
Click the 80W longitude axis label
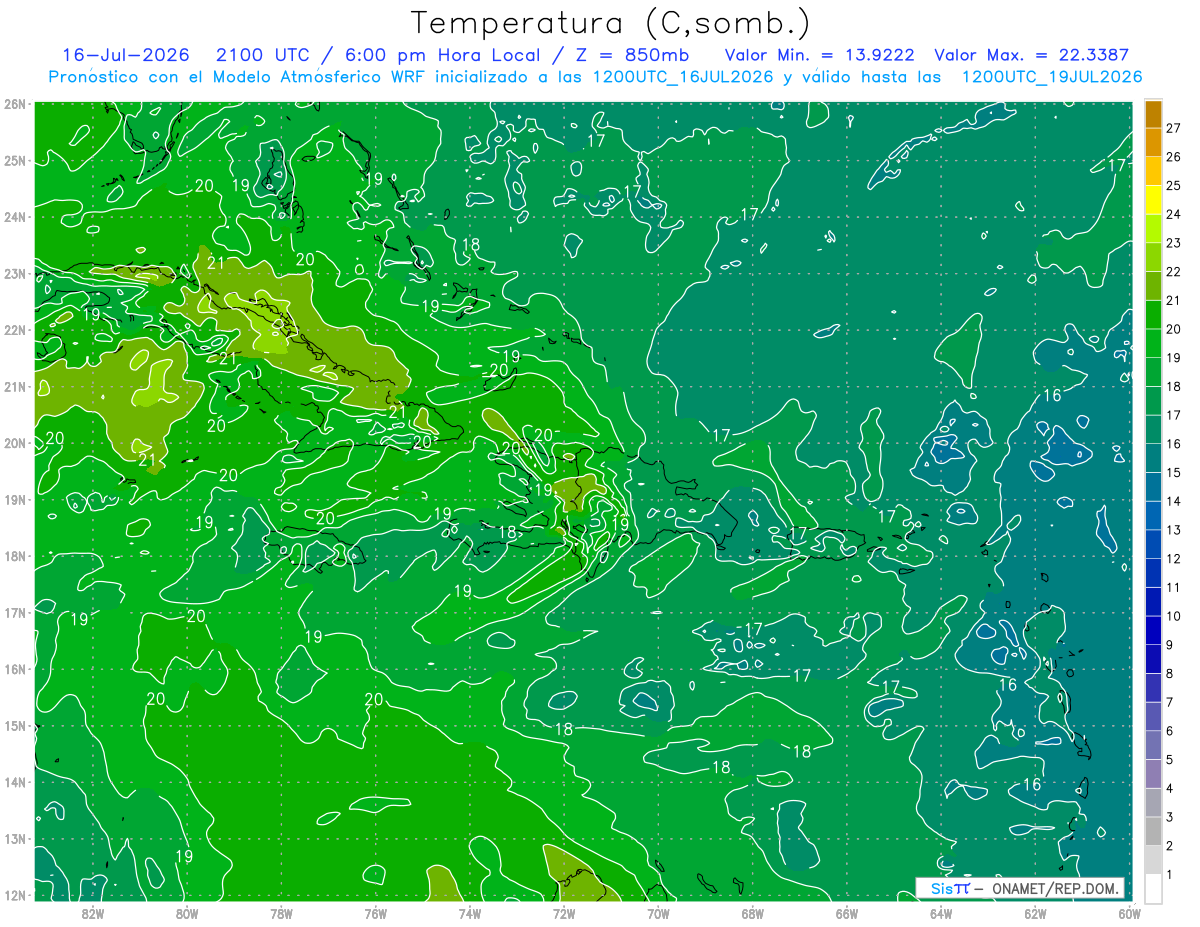tap(186, 913)
